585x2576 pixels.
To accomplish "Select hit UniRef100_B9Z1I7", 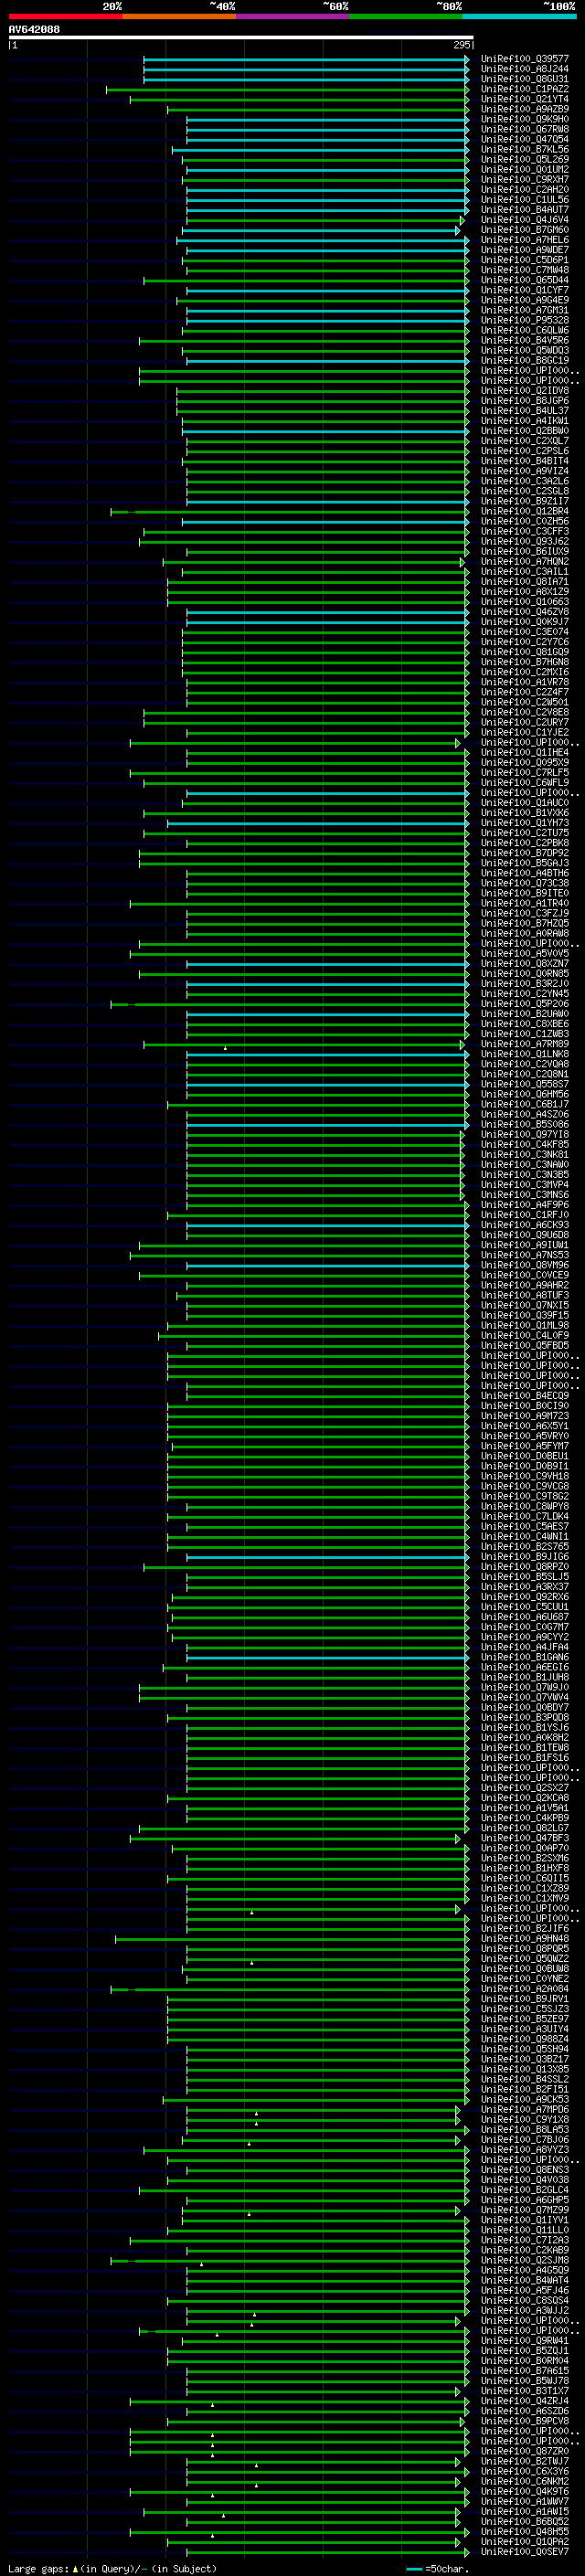I will click(525, 501).
